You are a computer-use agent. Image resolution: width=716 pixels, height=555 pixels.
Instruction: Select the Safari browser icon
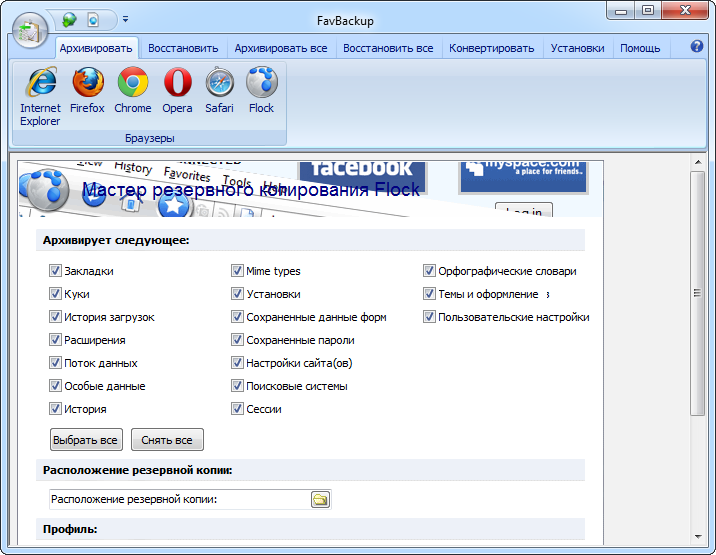click(x=219, y=90)
